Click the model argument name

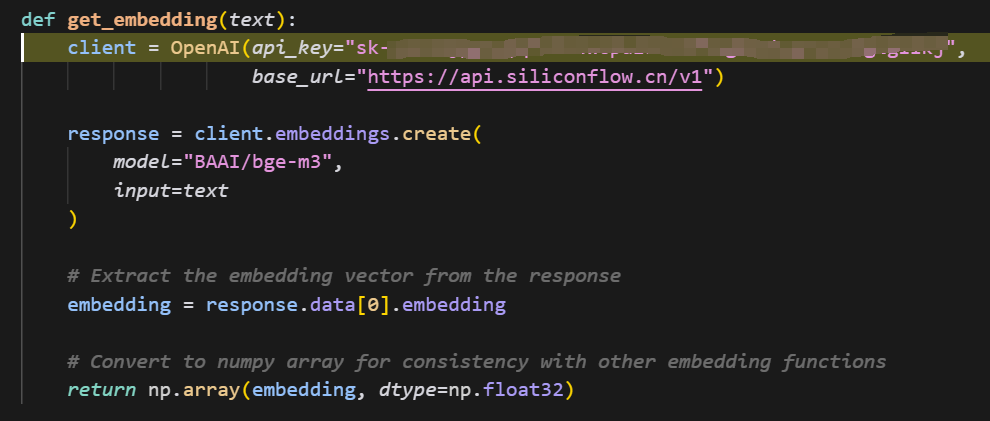(x=142, y=163)
